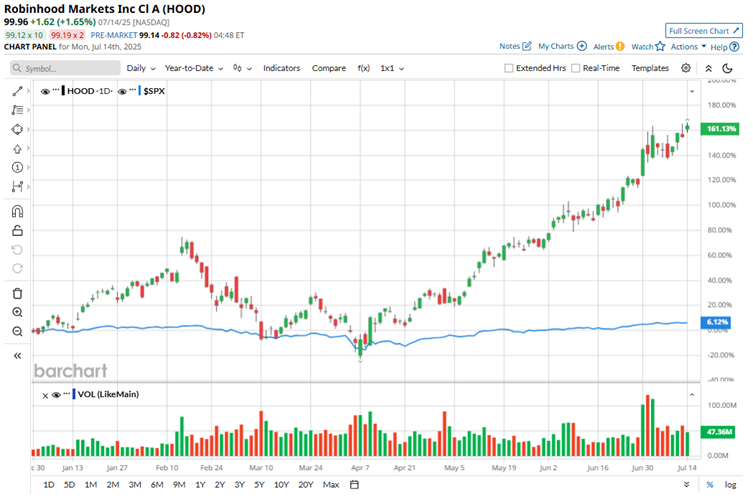Remove the VOL panel with X
The height and width of the screenshot is (504, 753).
45,395
